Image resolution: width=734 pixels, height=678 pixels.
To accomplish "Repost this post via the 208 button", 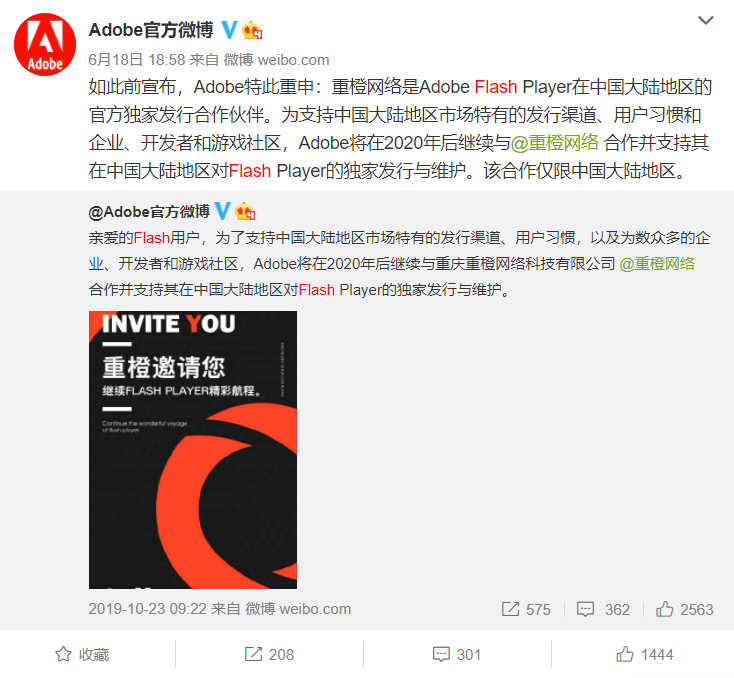I will 269,654.
